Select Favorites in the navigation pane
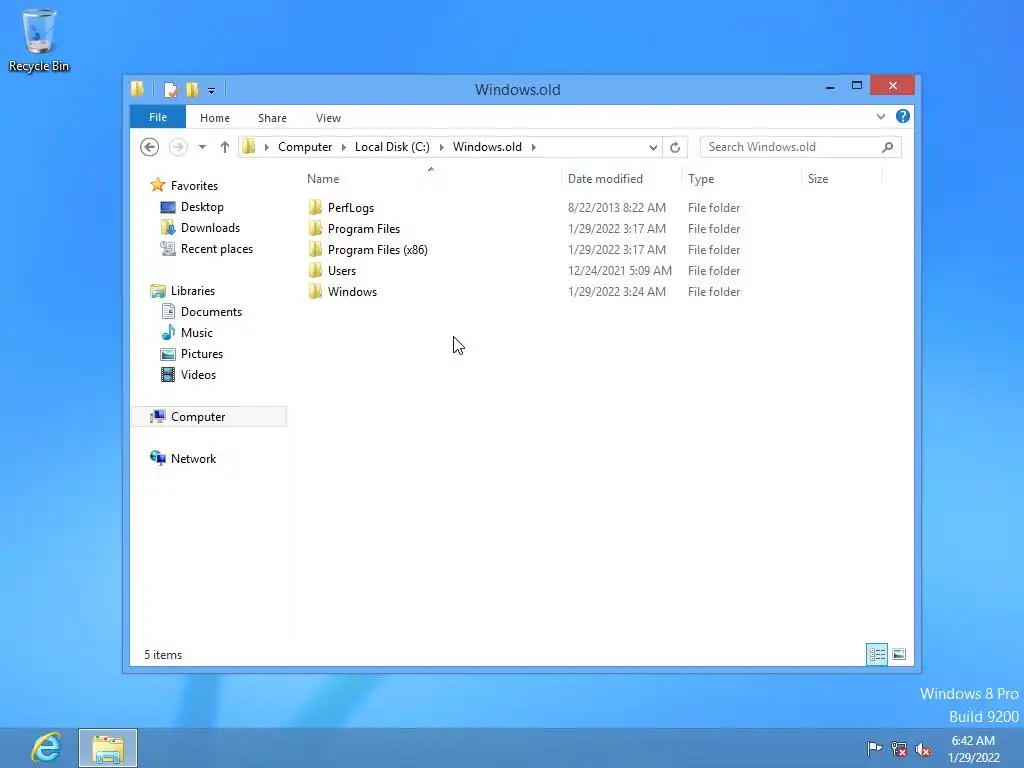Screen dimensions: 1024x768 (x=194, y=185)
